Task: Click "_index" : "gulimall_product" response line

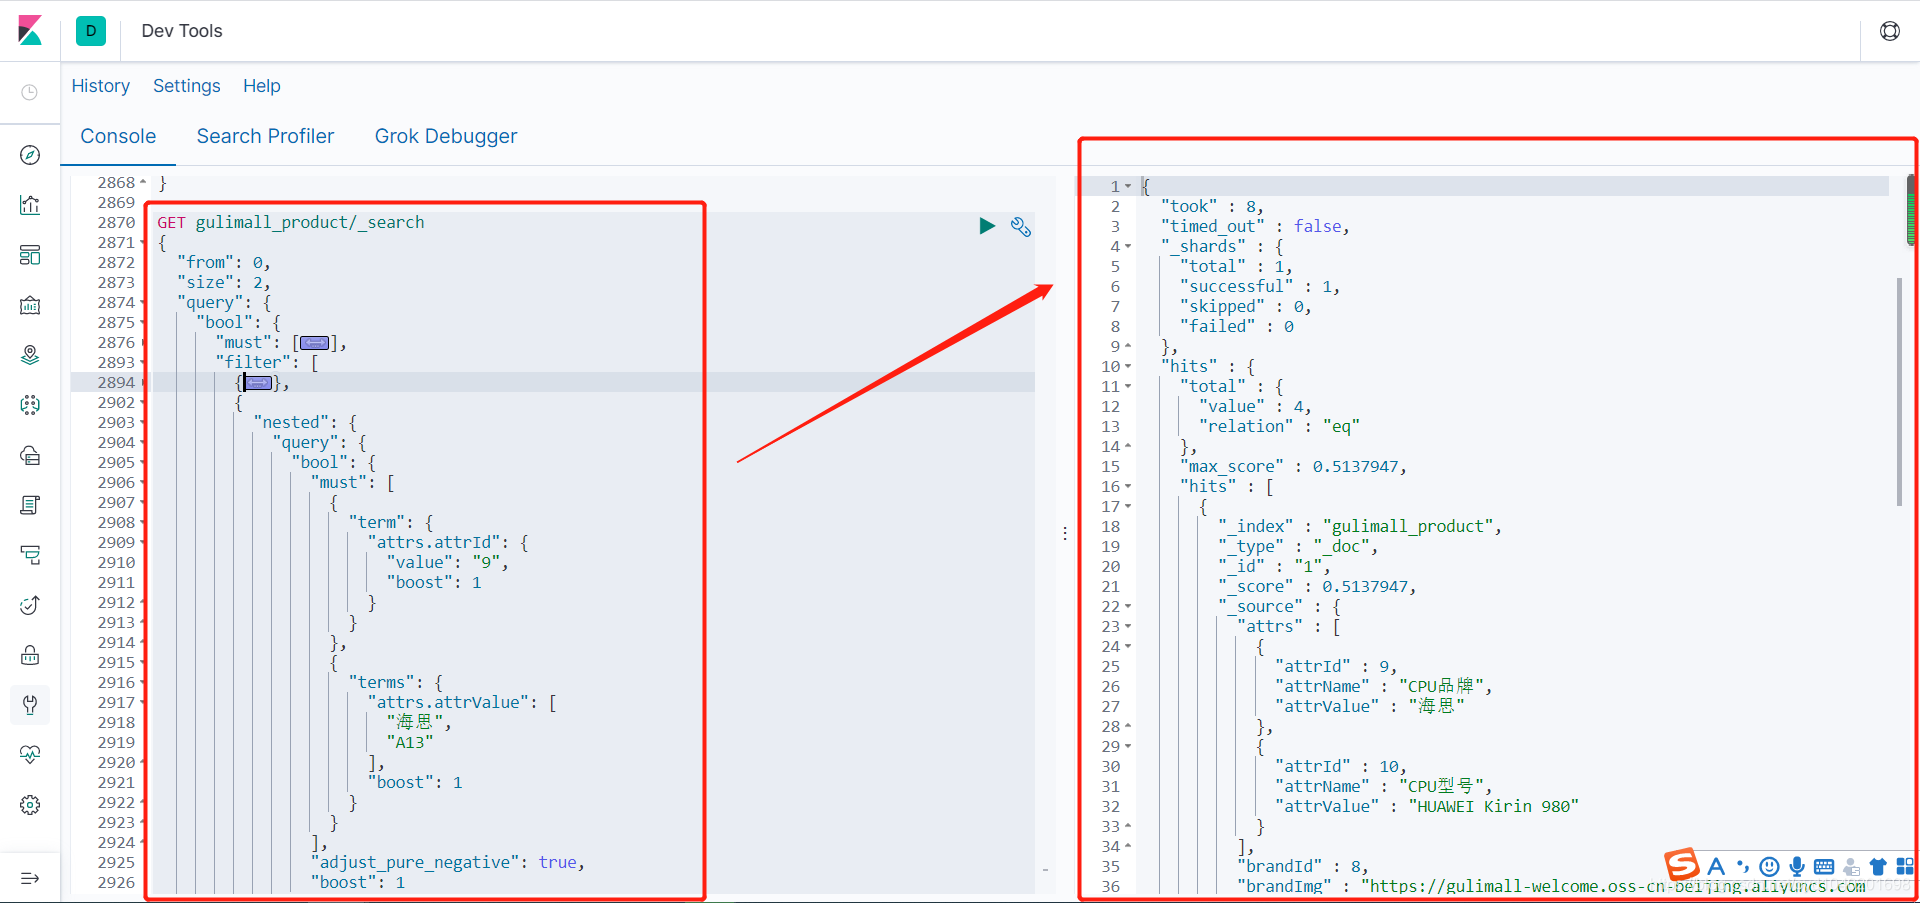Action: pos(1360,526)
